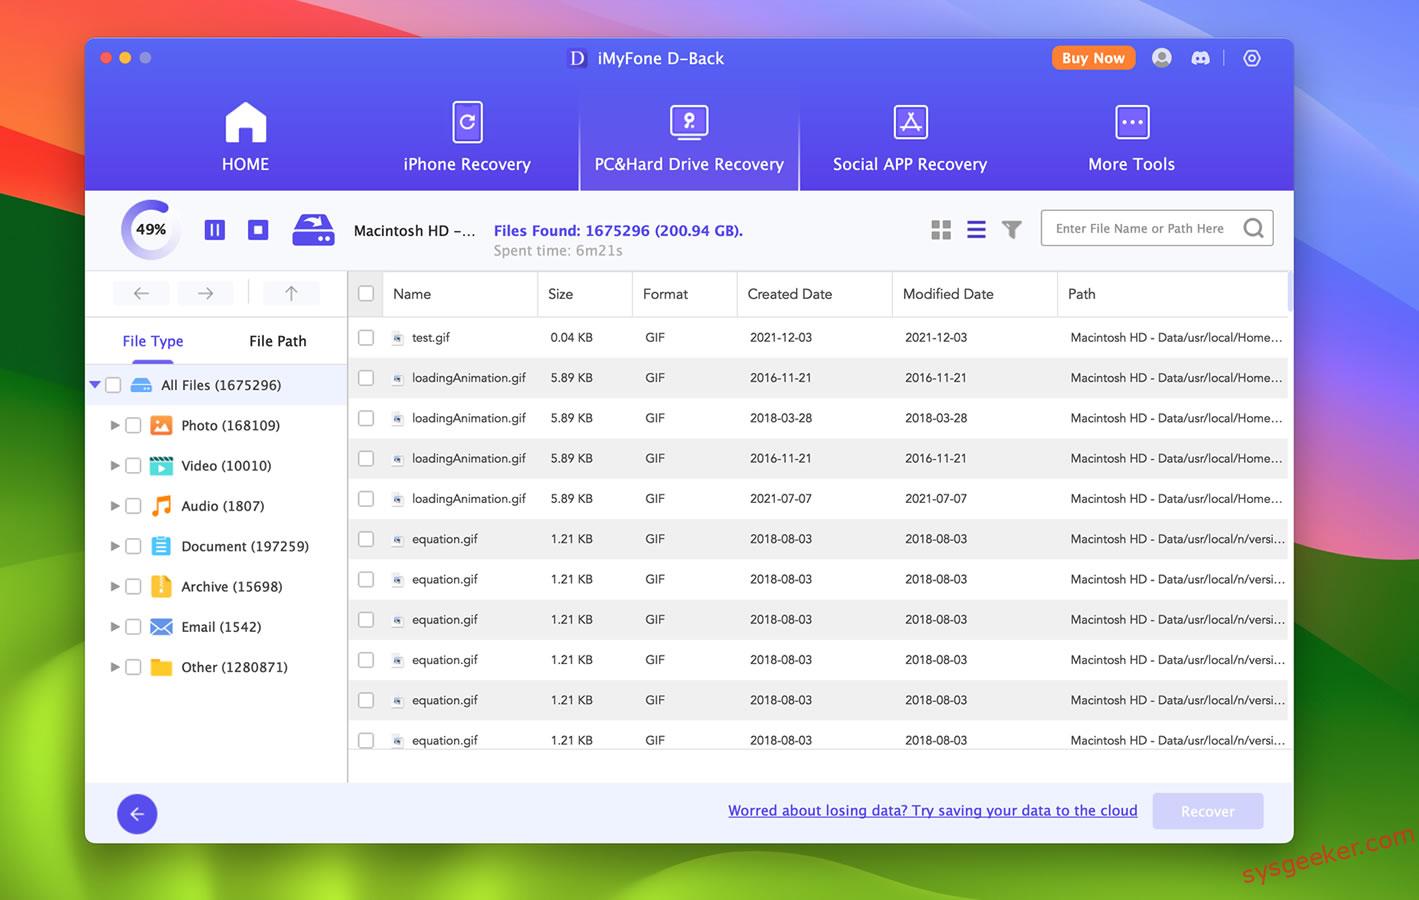The width and height of the screenshot is (1419, 900).
Task: Click the Video clapperboard icon
Action: pyautogui.click(x=161, y=465)
